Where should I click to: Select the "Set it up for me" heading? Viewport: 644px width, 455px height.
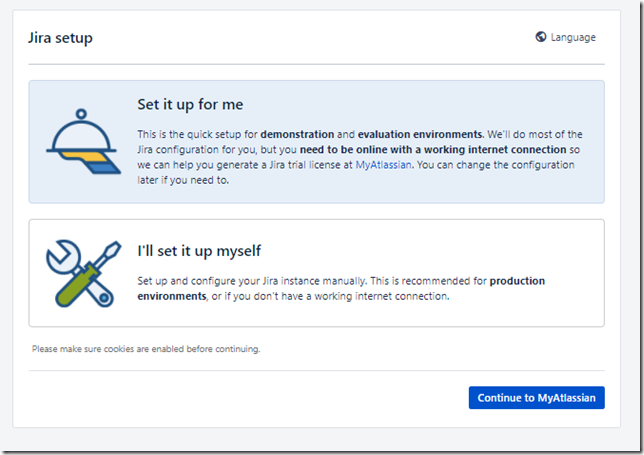click(x=190, y=104)
